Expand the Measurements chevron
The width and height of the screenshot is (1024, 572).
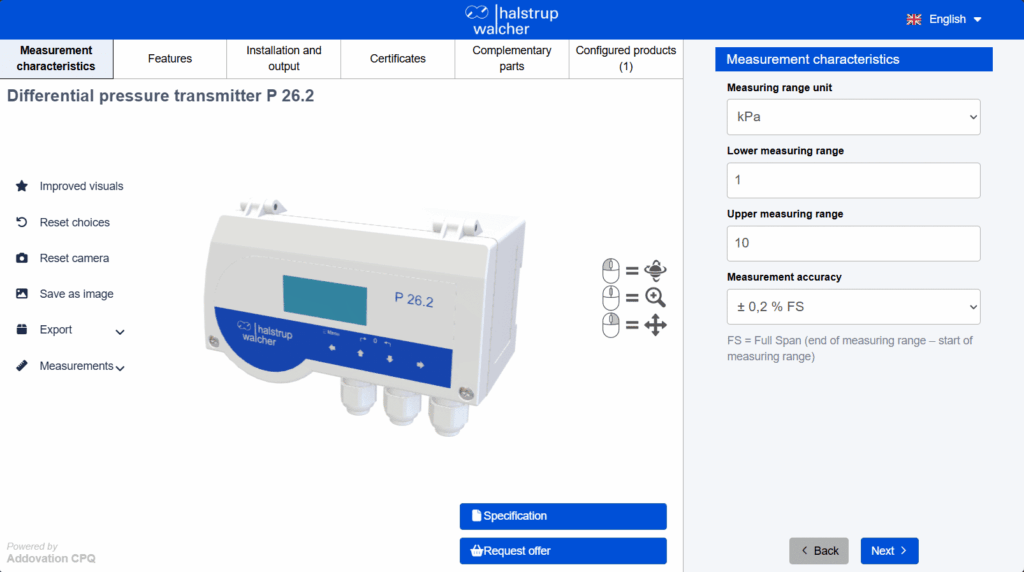[x=120, y=368]
